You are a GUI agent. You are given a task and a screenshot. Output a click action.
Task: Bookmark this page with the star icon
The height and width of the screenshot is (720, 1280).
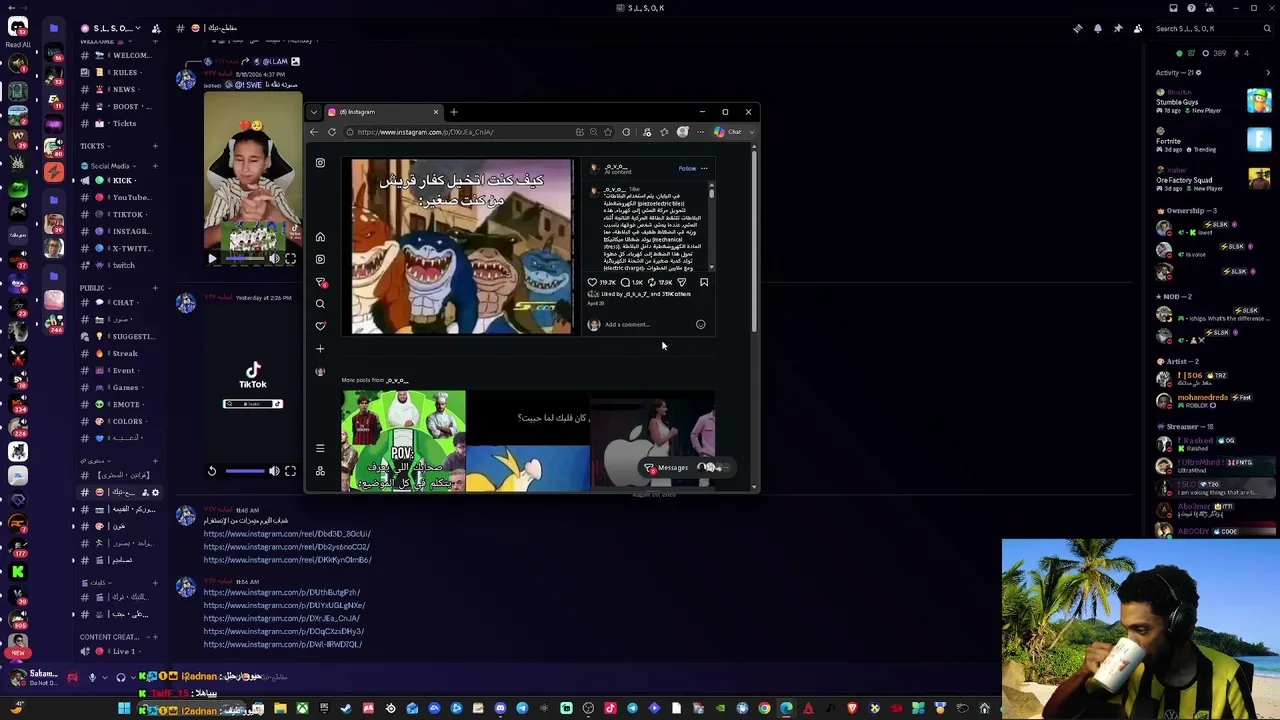pyautogui.click(x=607, y=132)
